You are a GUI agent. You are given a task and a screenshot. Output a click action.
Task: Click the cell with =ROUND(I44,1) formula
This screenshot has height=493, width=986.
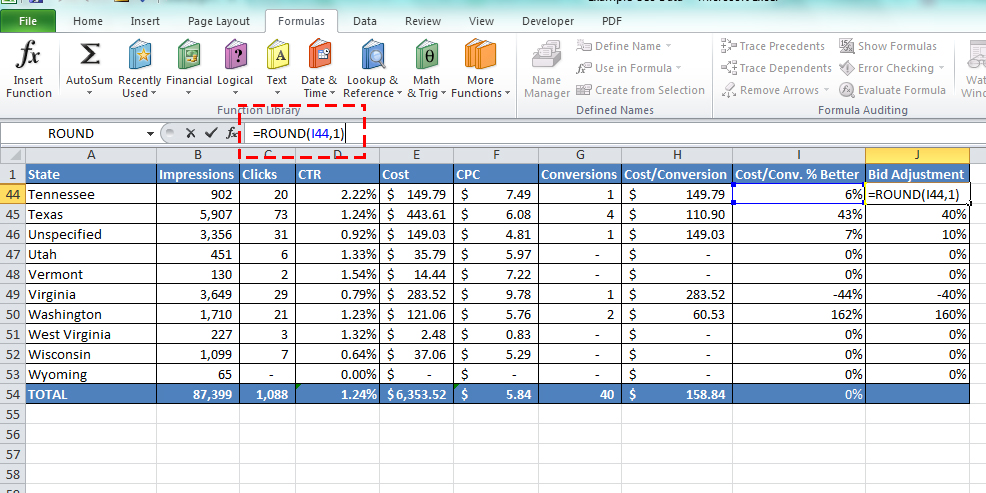point(917,194)
